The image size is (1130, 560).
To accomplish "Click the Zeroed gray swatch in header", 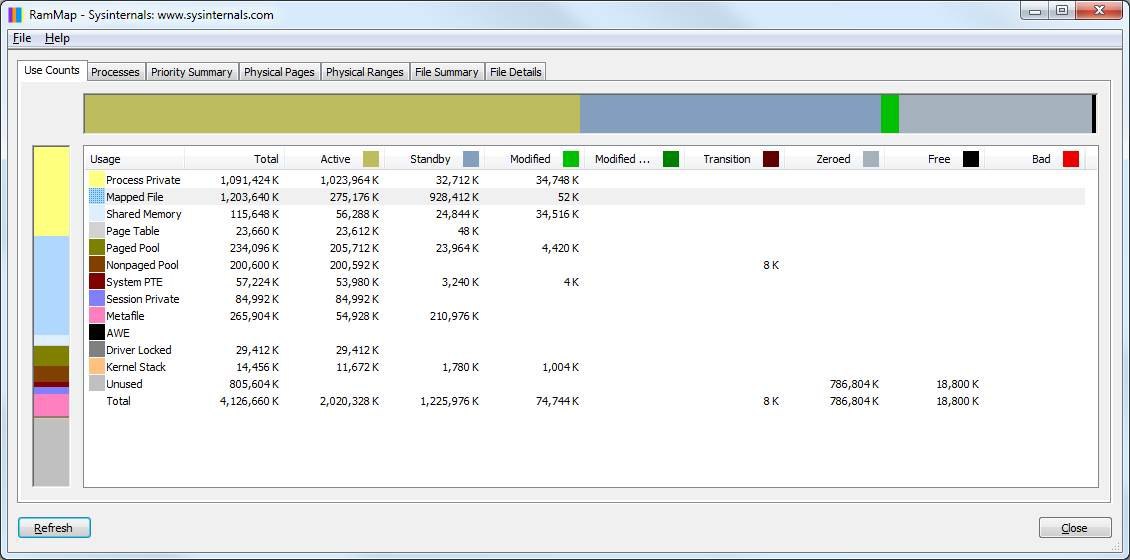I will coord(871,159).
